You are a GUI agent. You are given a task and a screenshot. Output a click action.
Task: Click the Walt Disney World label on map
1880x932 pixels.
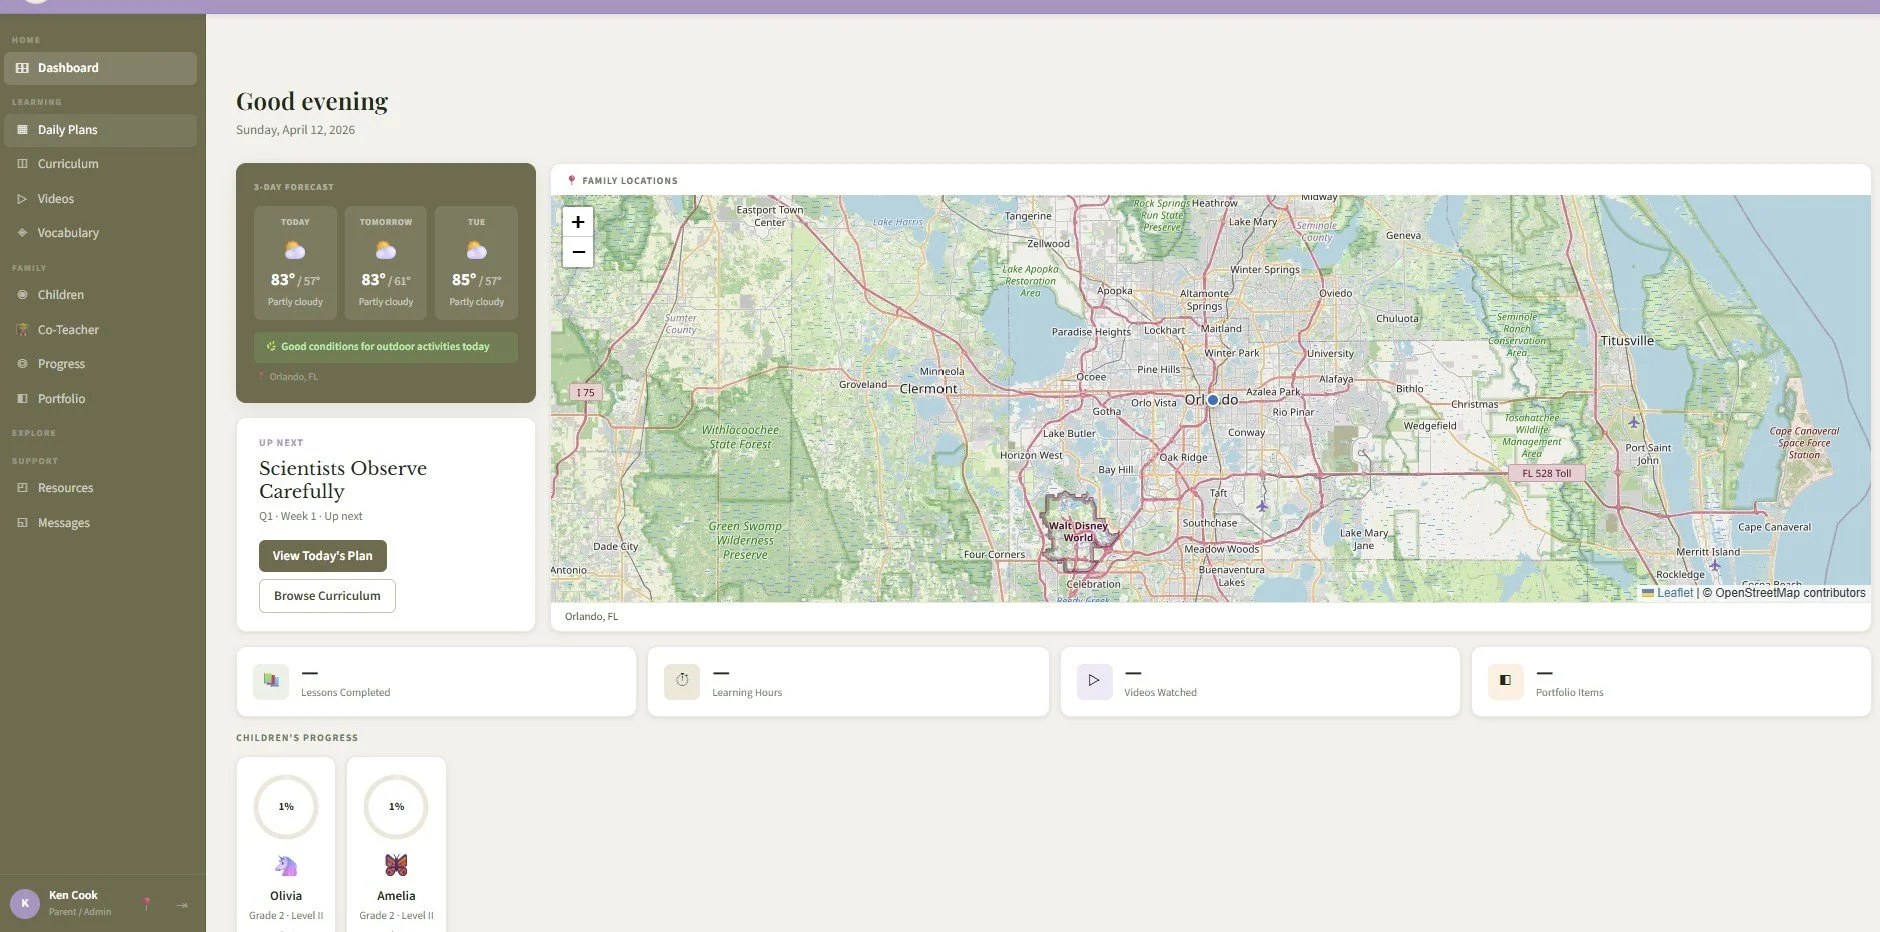1078,531
